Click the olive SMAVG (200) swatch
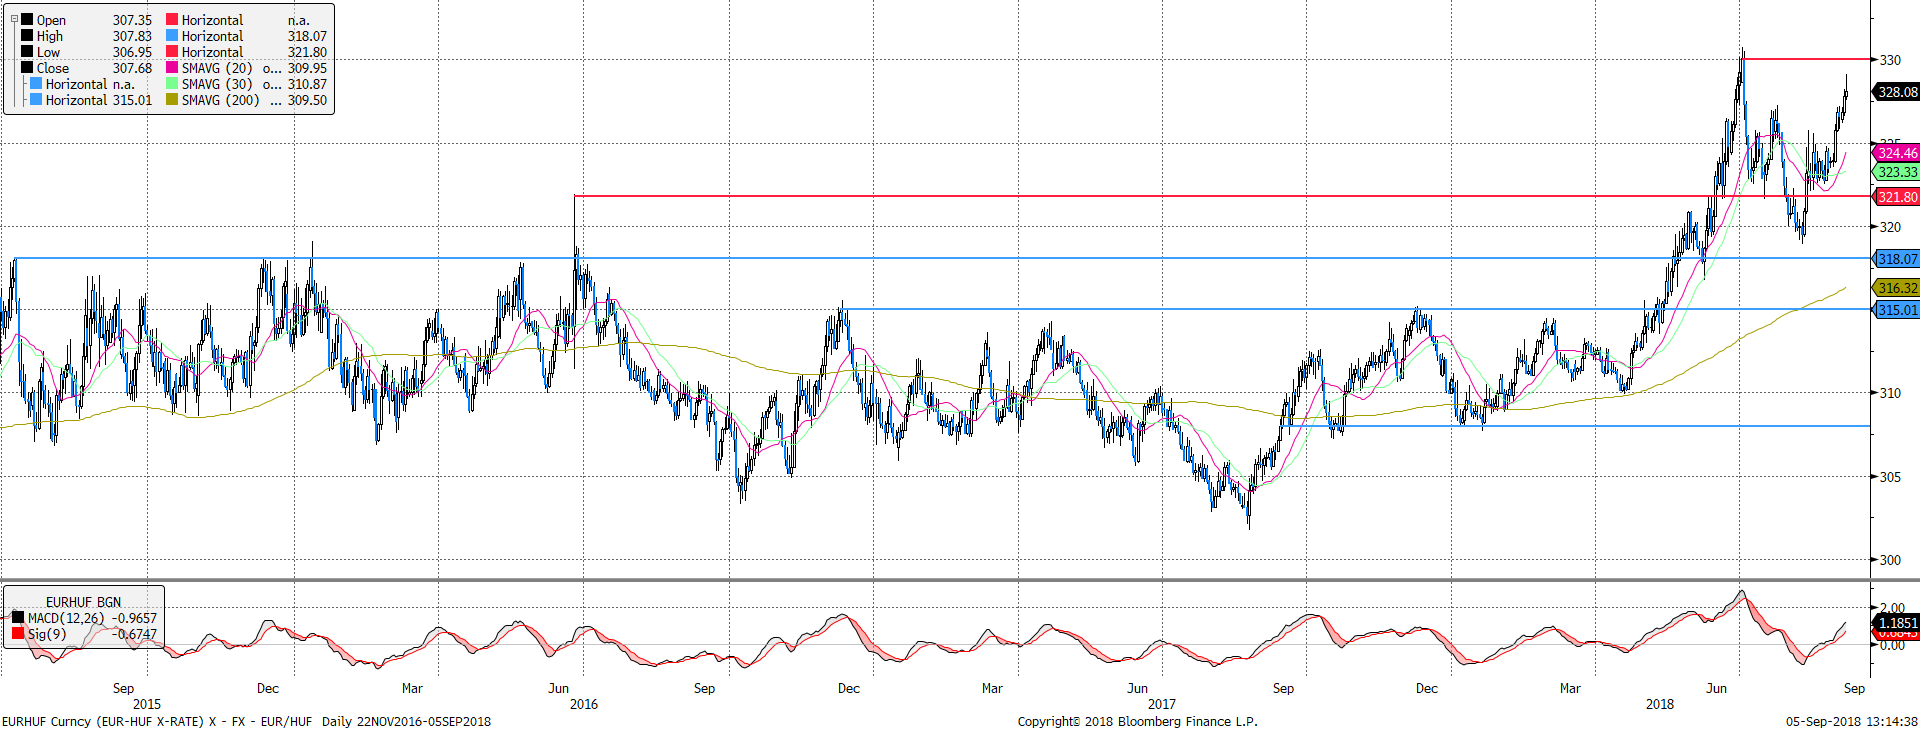This screenshot has width=1920, height=730. pyautogui.click(x=172, y=99)
